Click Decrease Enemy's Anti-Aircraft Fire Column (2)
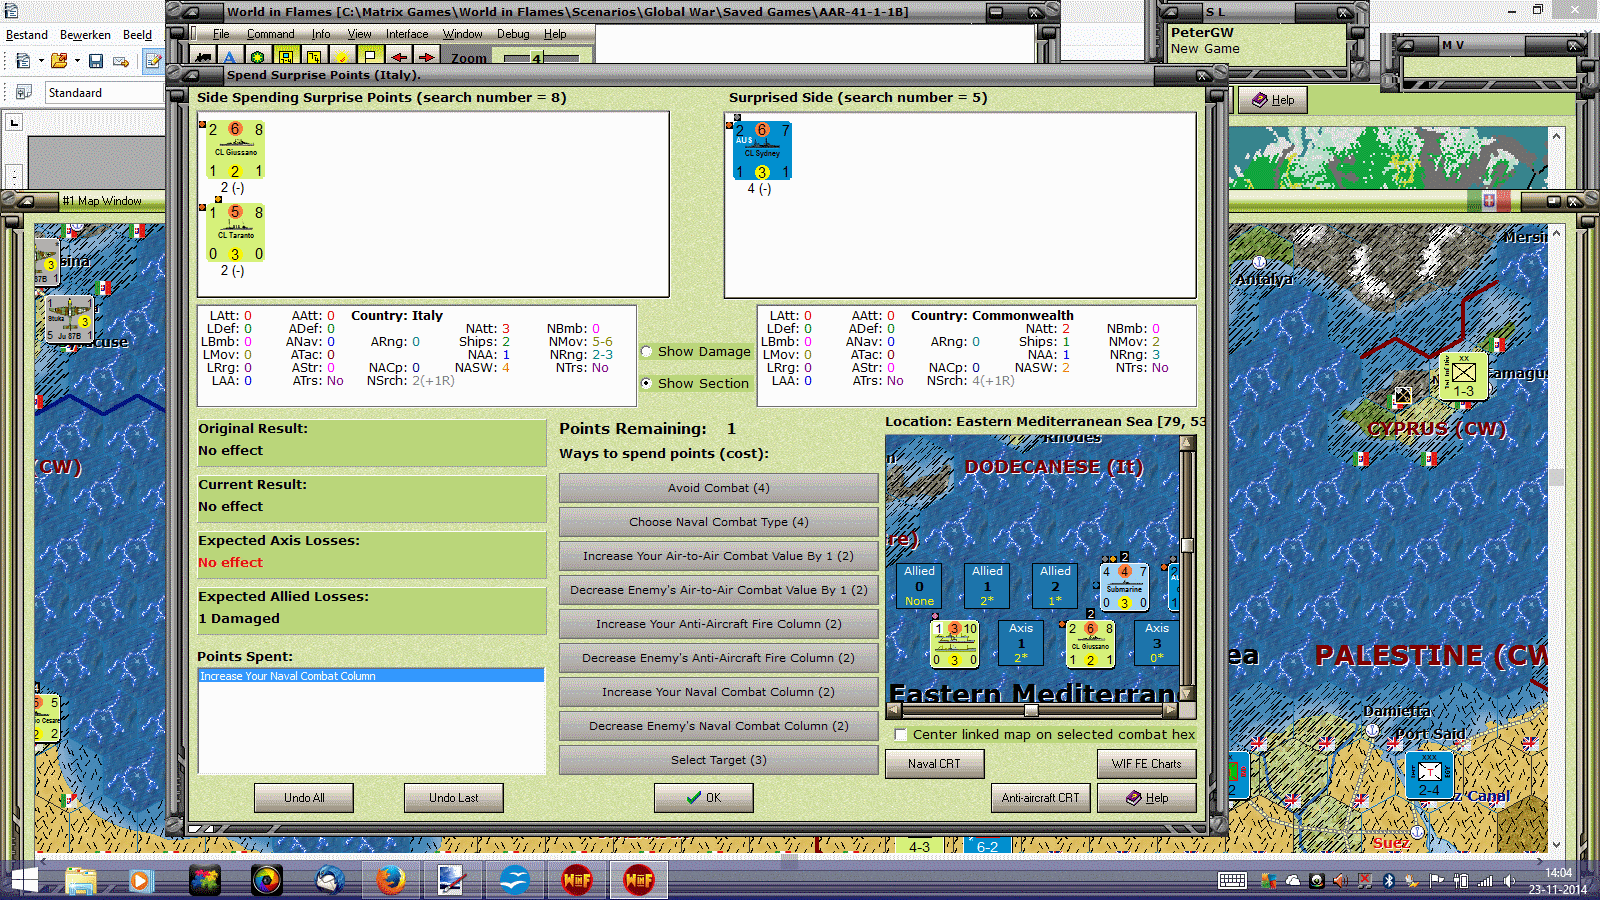 [718, 658]
